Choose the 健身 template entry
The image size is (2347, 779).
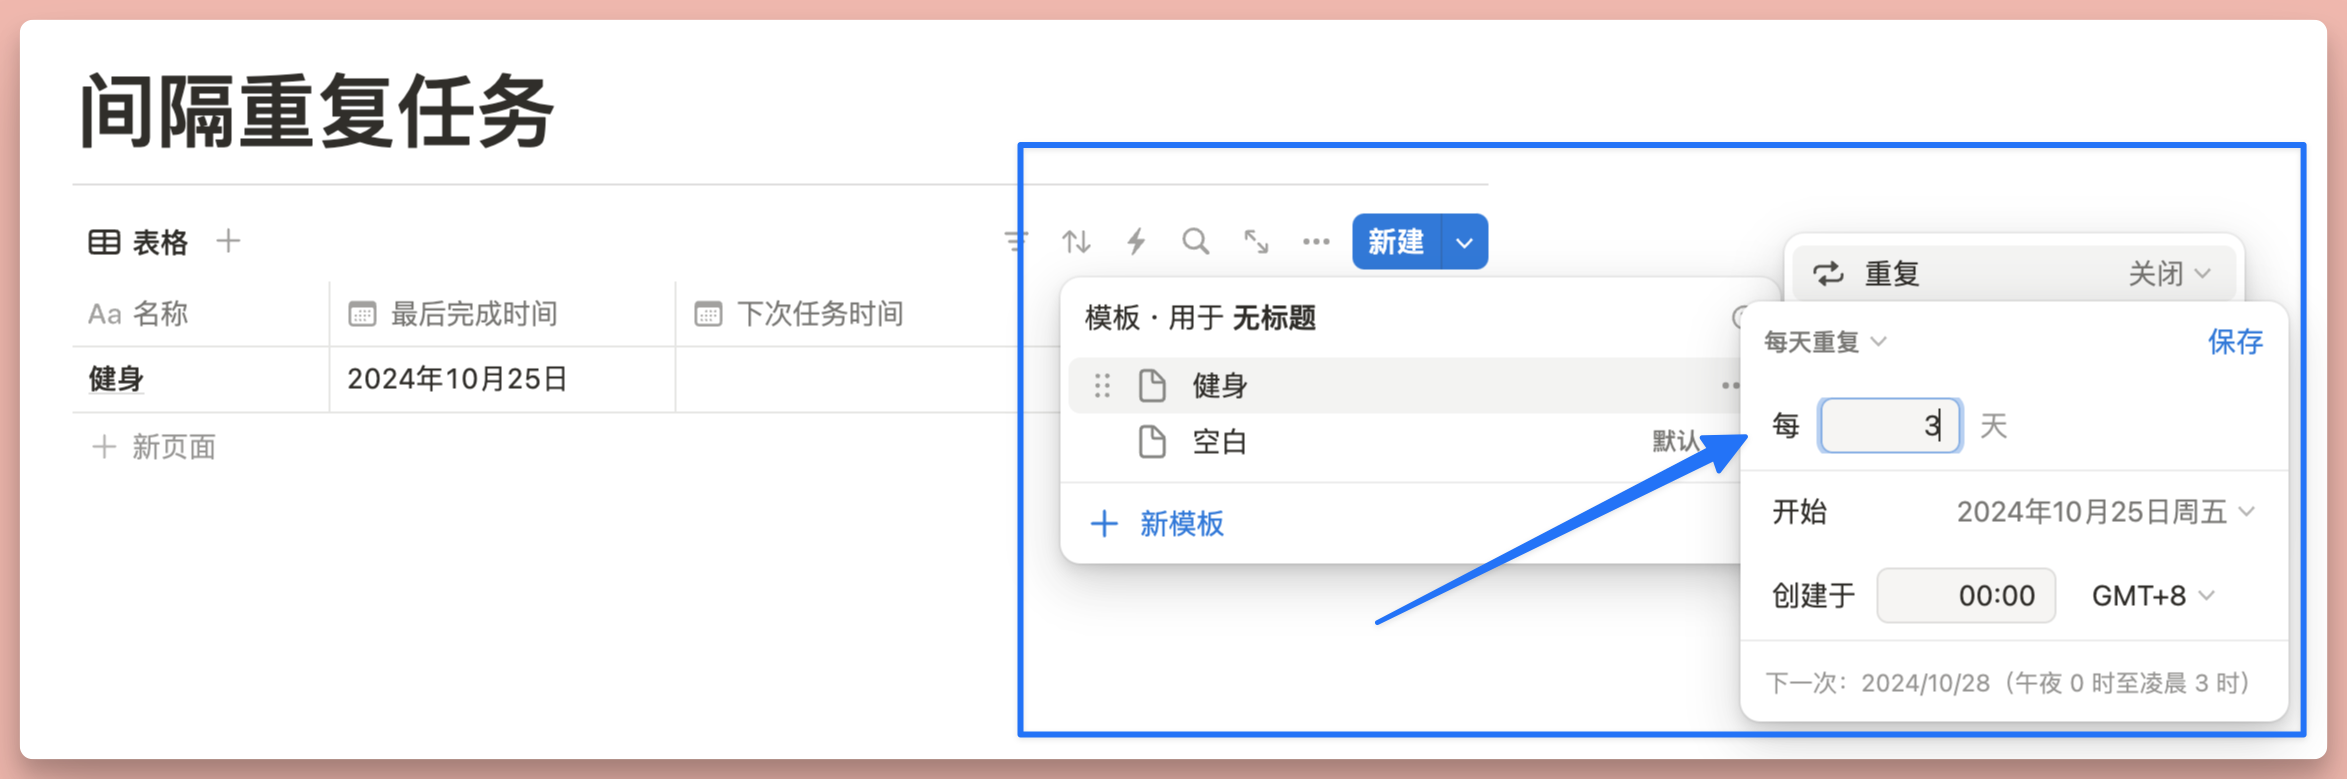pyautogui.click(x=1219, y=385)
